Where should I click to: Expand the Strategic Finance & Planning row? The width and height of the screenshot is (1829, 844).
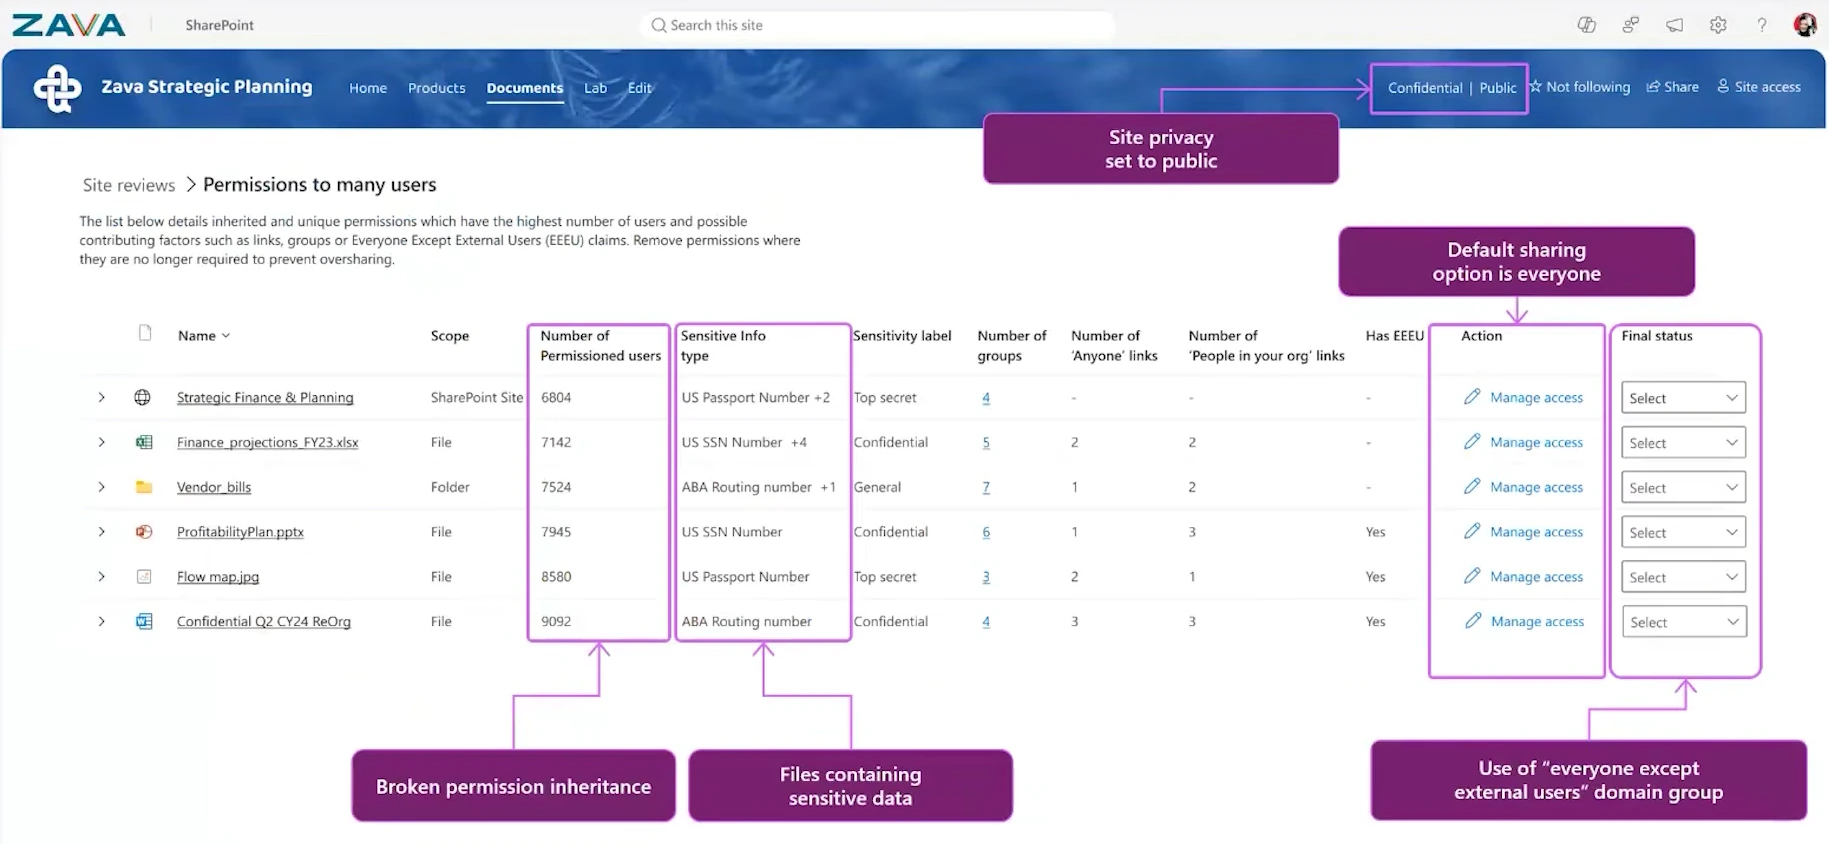click(101, 397)
